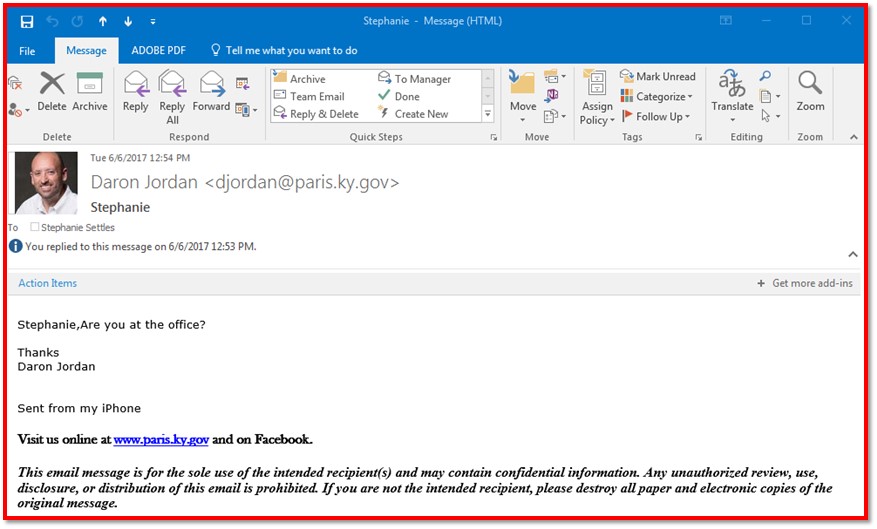Screen dimensions: 877x529
Task: Open the File tab
Action: pyautogui.click(x=27, y=51)
